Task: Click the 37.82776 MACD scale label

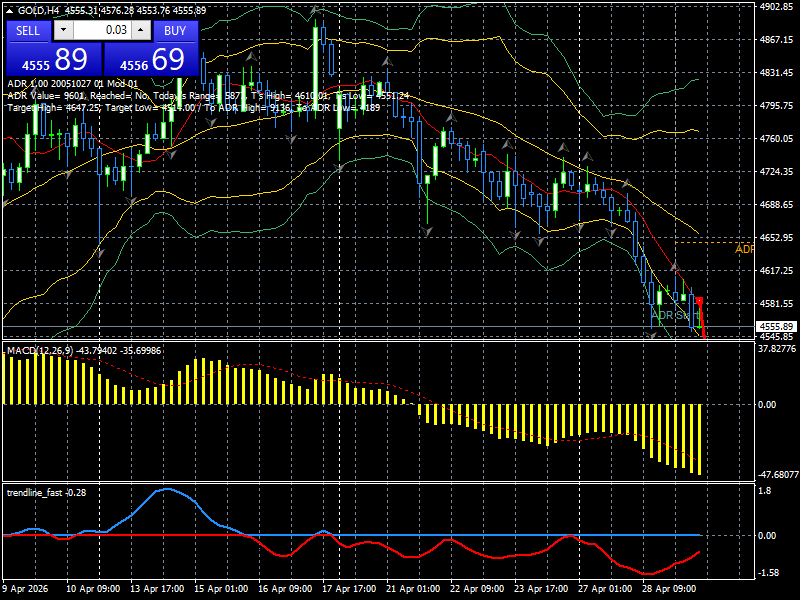Action: [777, 349]
